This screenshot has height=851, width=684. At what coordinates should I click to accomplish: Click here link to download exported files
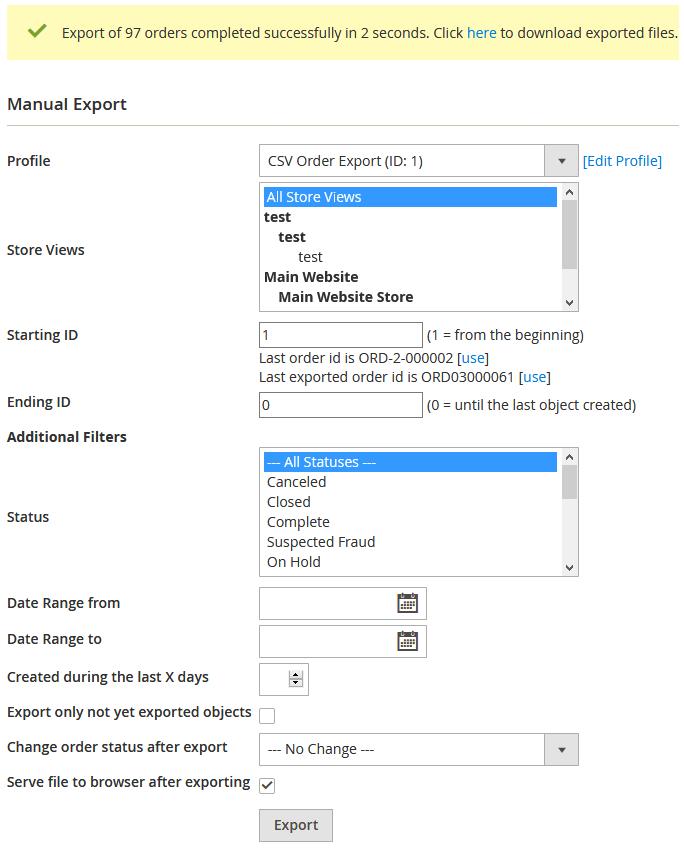pos(482,33)
